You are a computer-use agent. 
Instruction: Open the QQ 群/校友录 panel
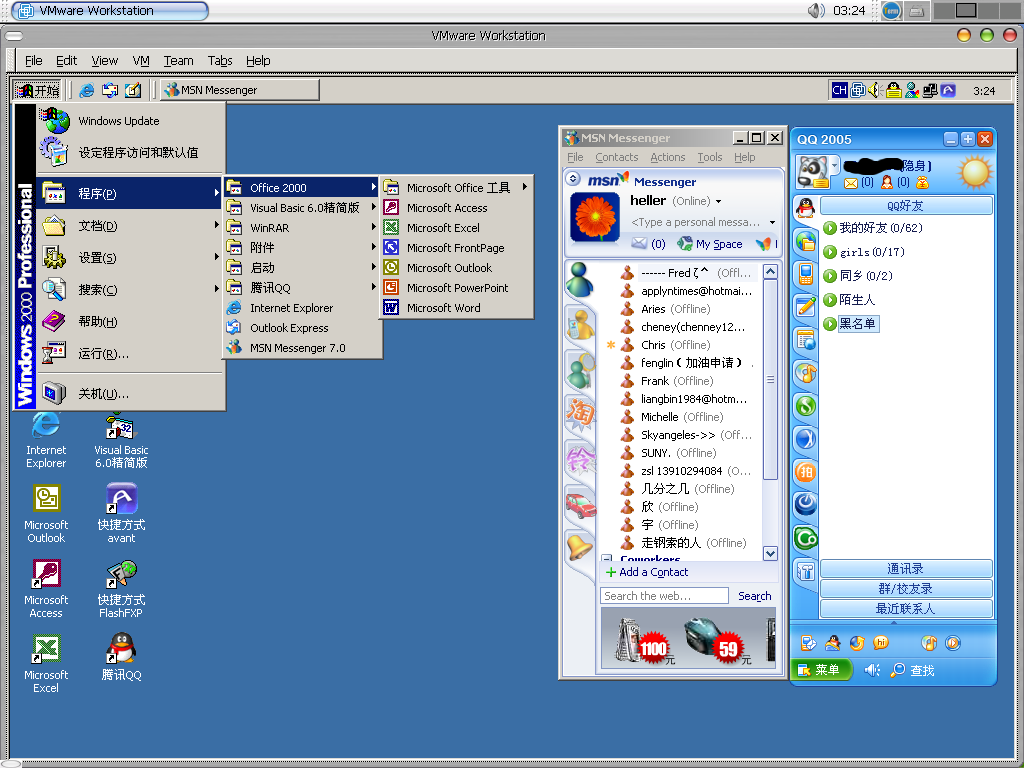point(906,588)
